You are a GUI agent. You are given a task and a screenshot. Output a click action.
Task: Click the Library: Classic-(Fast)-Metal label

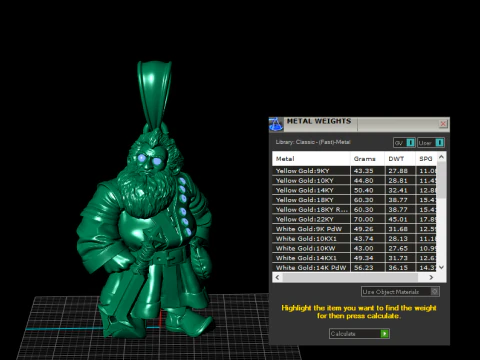(313, 142)
